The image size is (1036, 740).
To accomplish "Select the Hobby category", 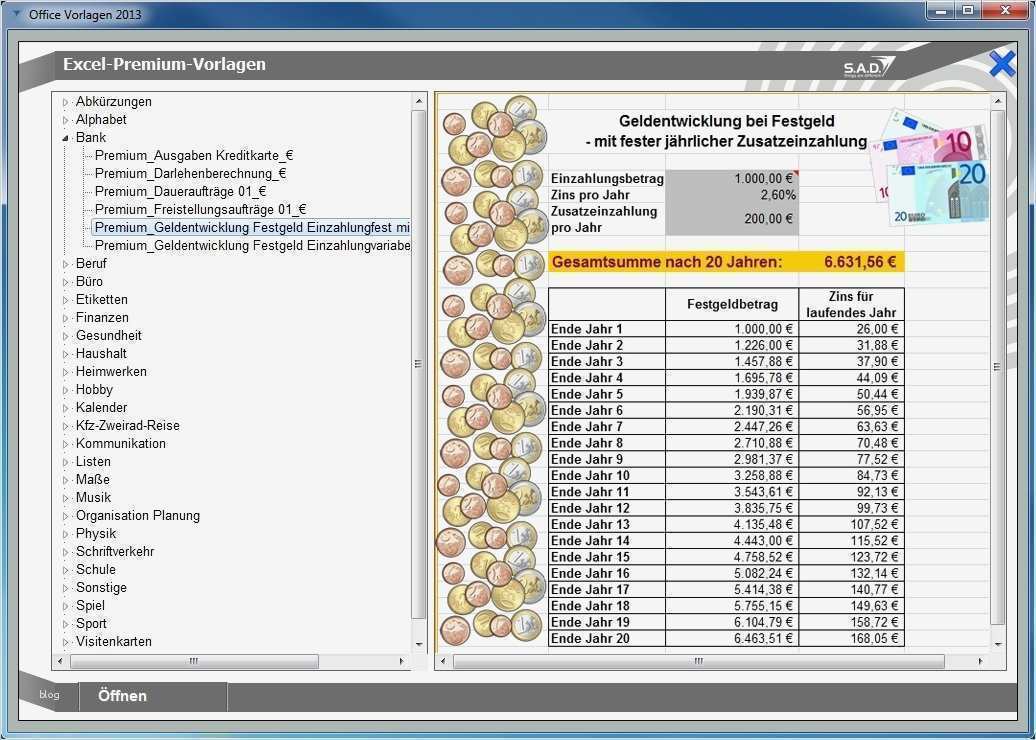I will point(94,389).
